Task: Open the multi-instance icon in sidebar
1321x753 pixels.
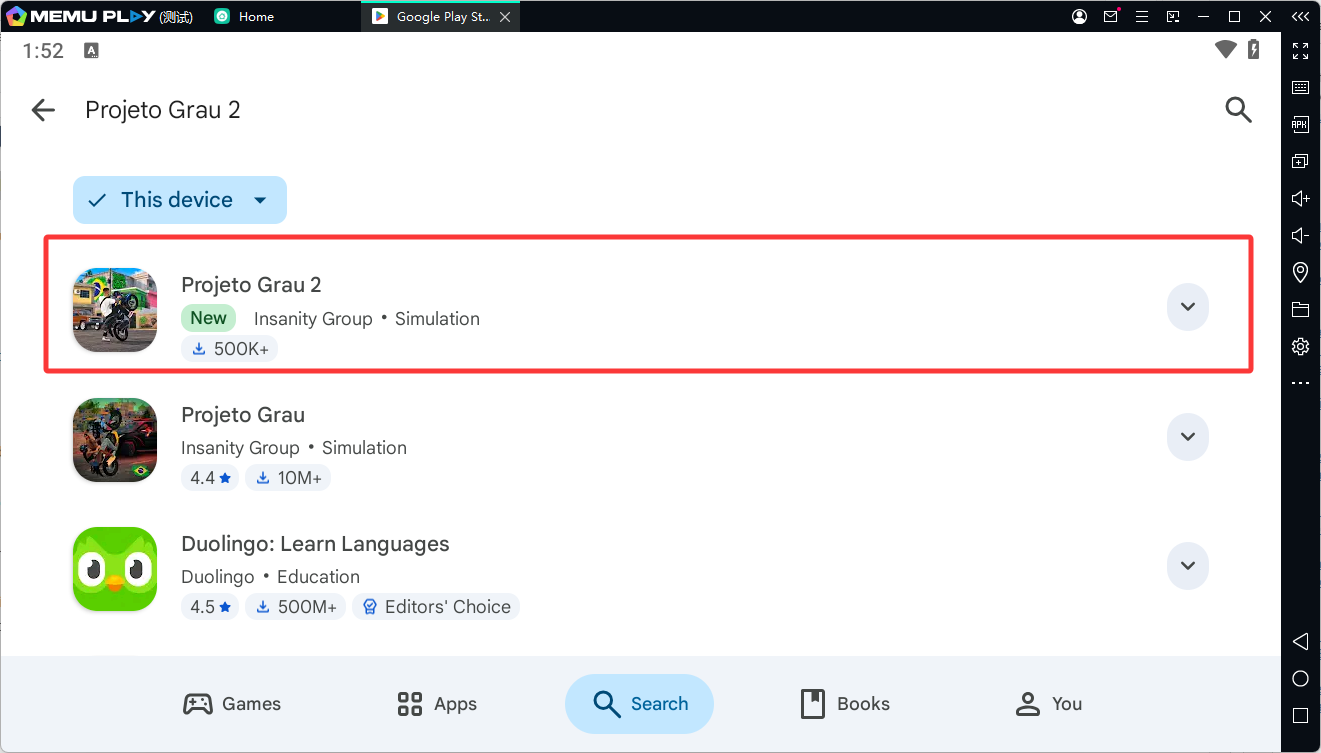Action: 1300,161
